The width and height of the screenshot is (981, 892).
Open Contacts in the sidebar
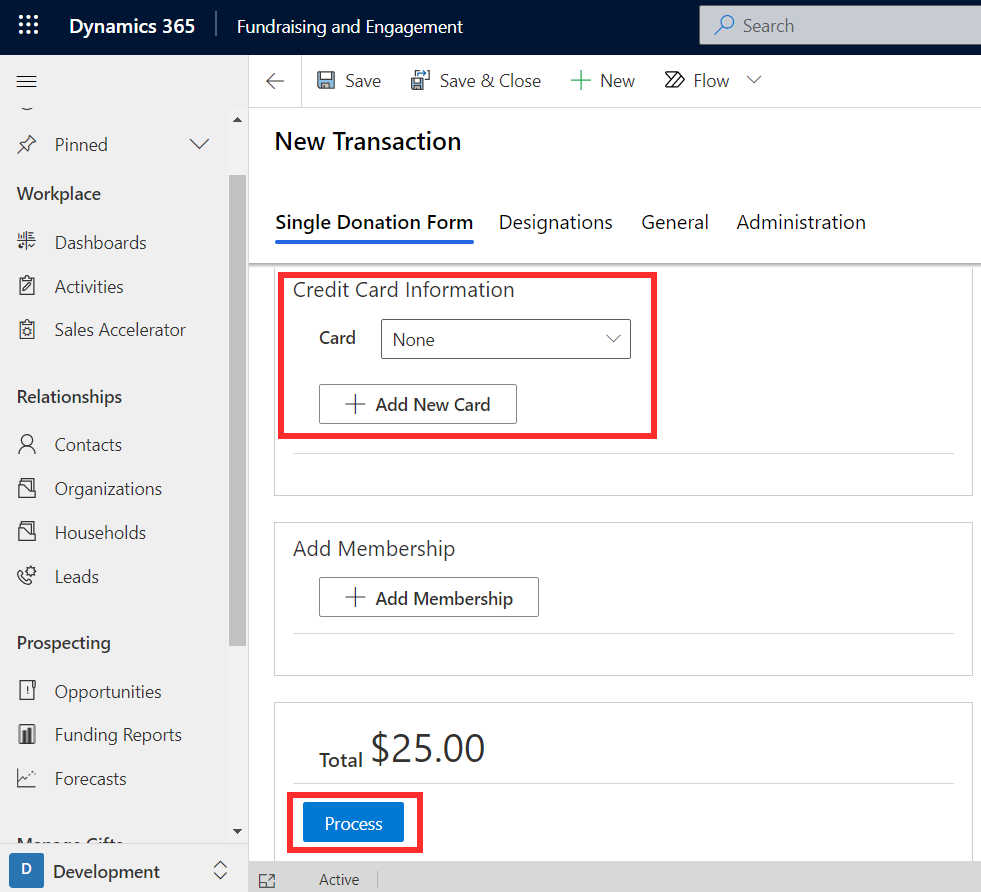point(88,445)
